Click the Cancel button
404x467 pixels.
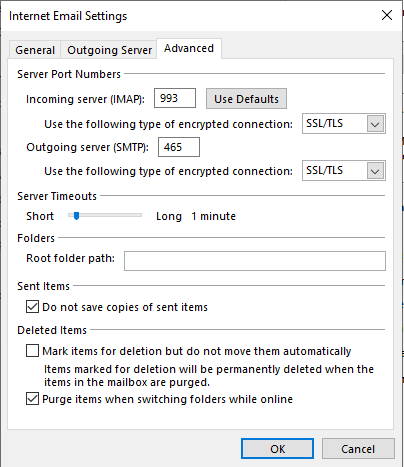pyautogui.click(x=358, y=449)
